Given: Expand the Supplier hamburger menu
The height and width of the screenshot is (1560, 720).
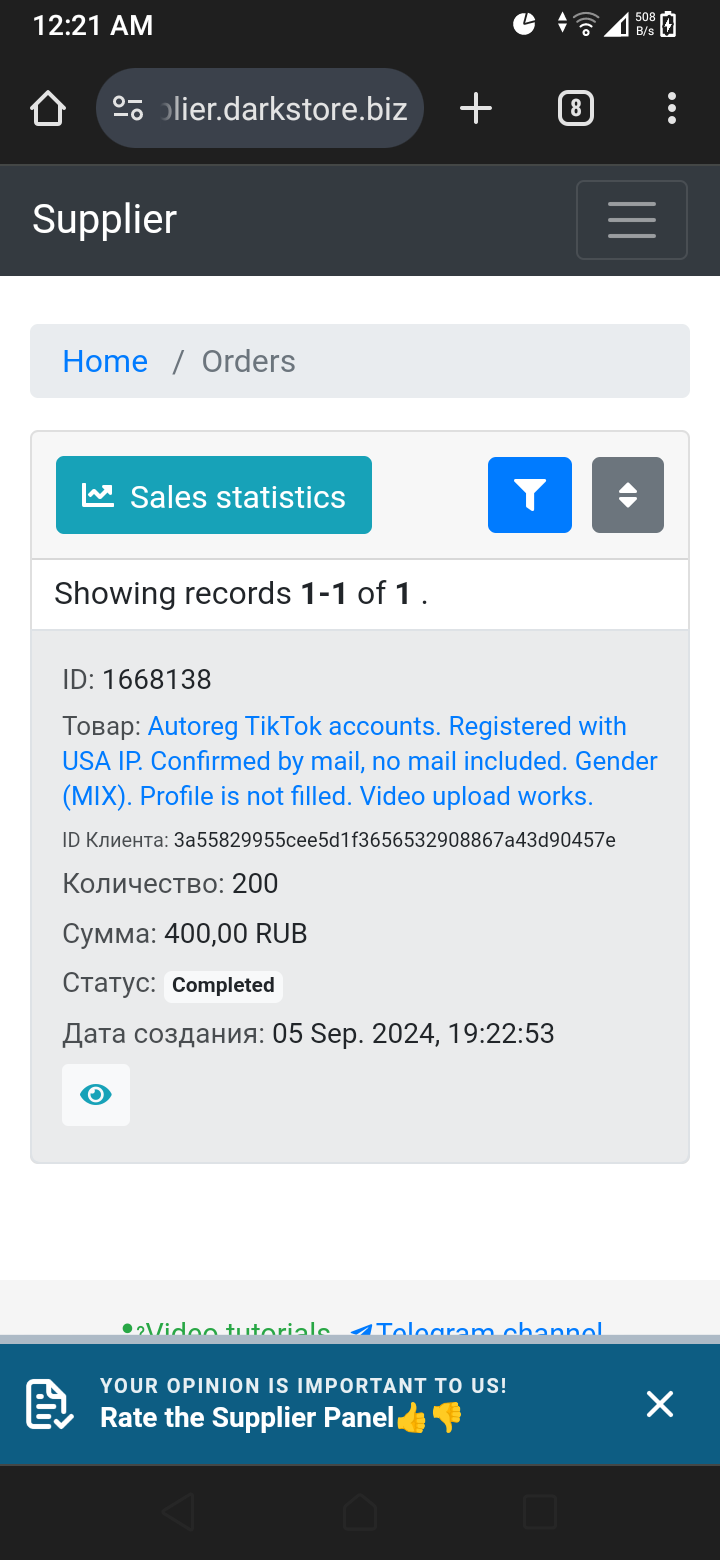Looking at the screenshot, I should (x=632, y=220).
